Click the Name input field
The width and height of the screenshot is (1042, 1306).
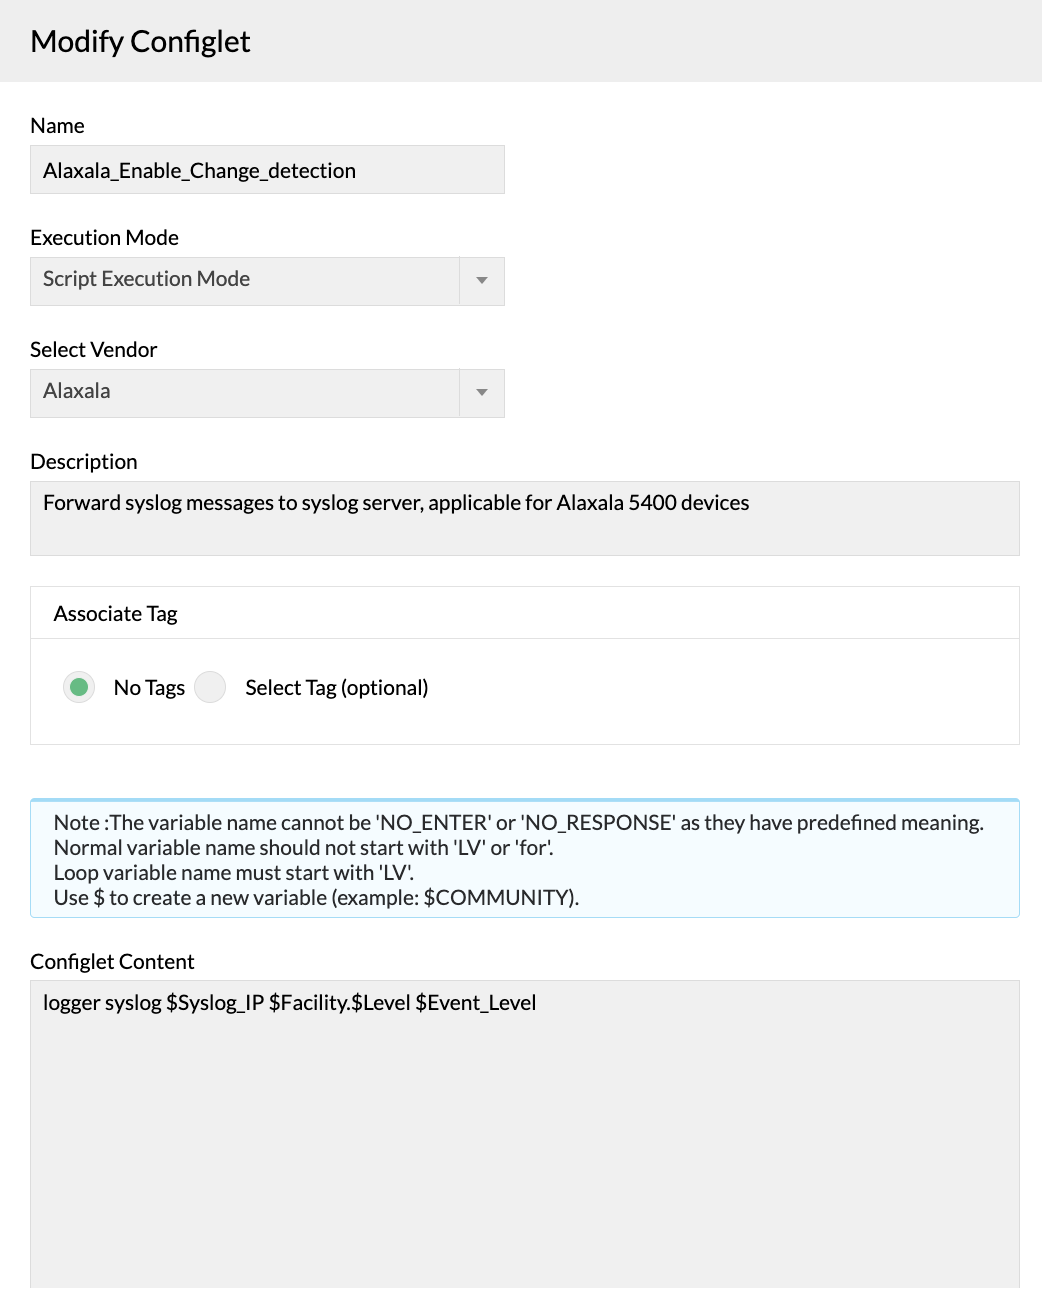click(267, 170)
